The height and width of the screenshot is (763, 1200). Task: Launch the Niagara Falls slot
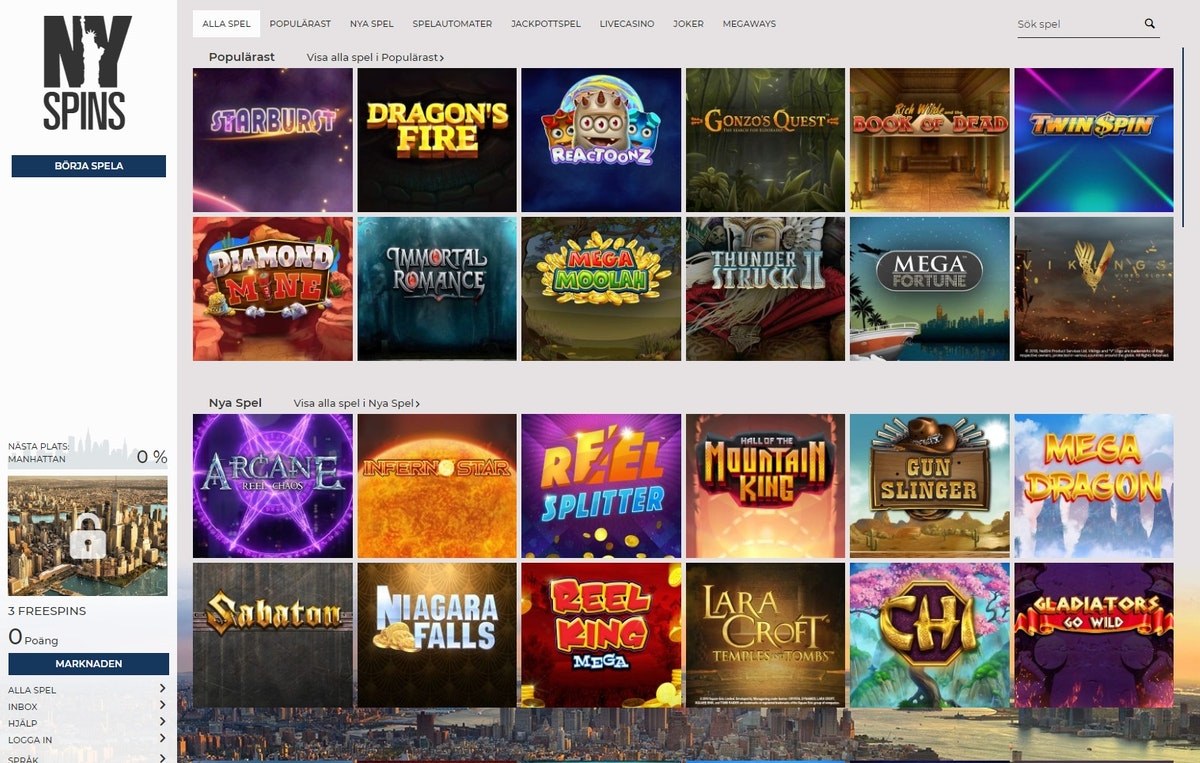click(436, 634)
